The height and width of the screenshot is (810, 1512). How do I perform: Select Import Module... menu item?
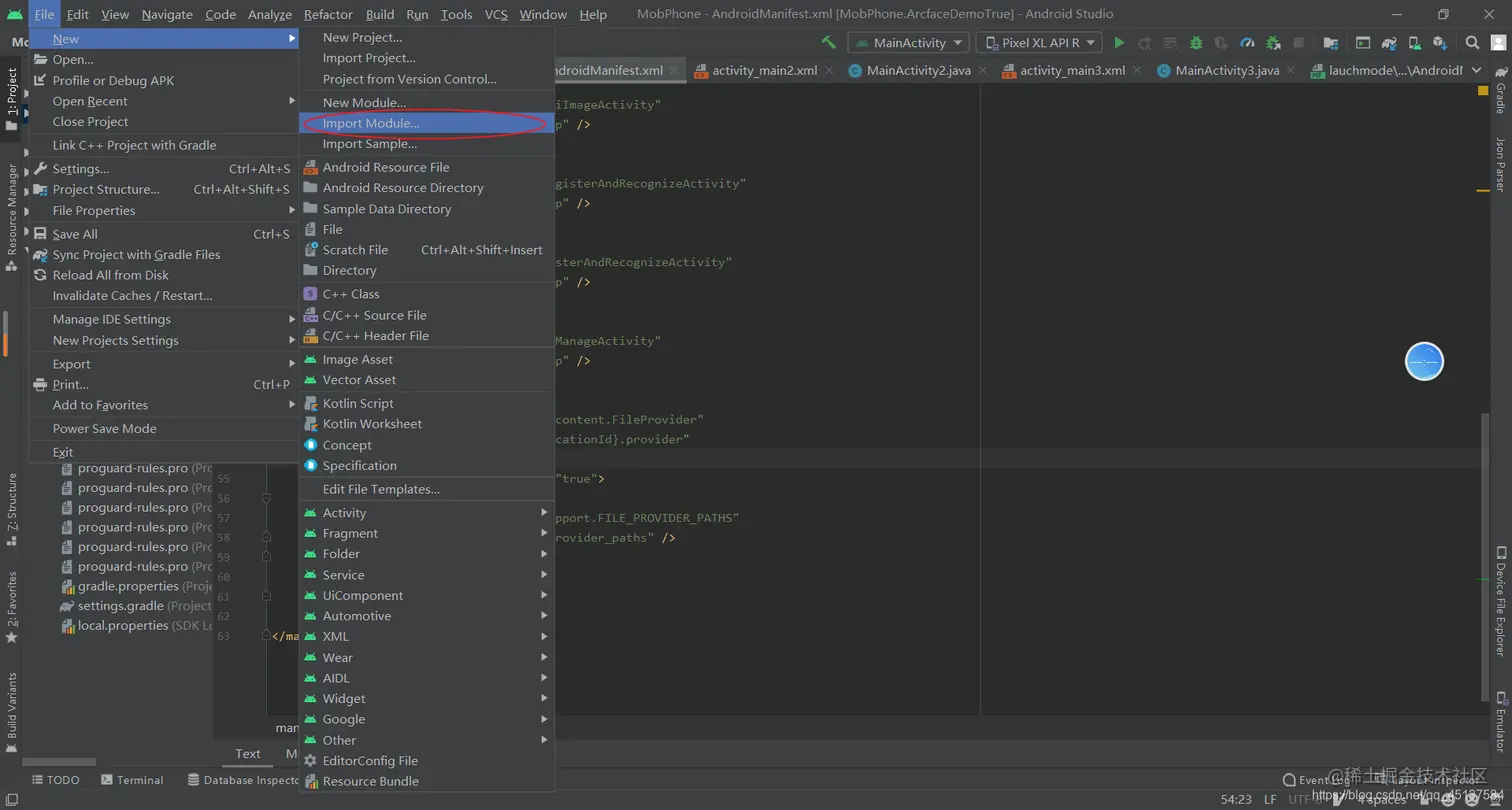[426, 123]
